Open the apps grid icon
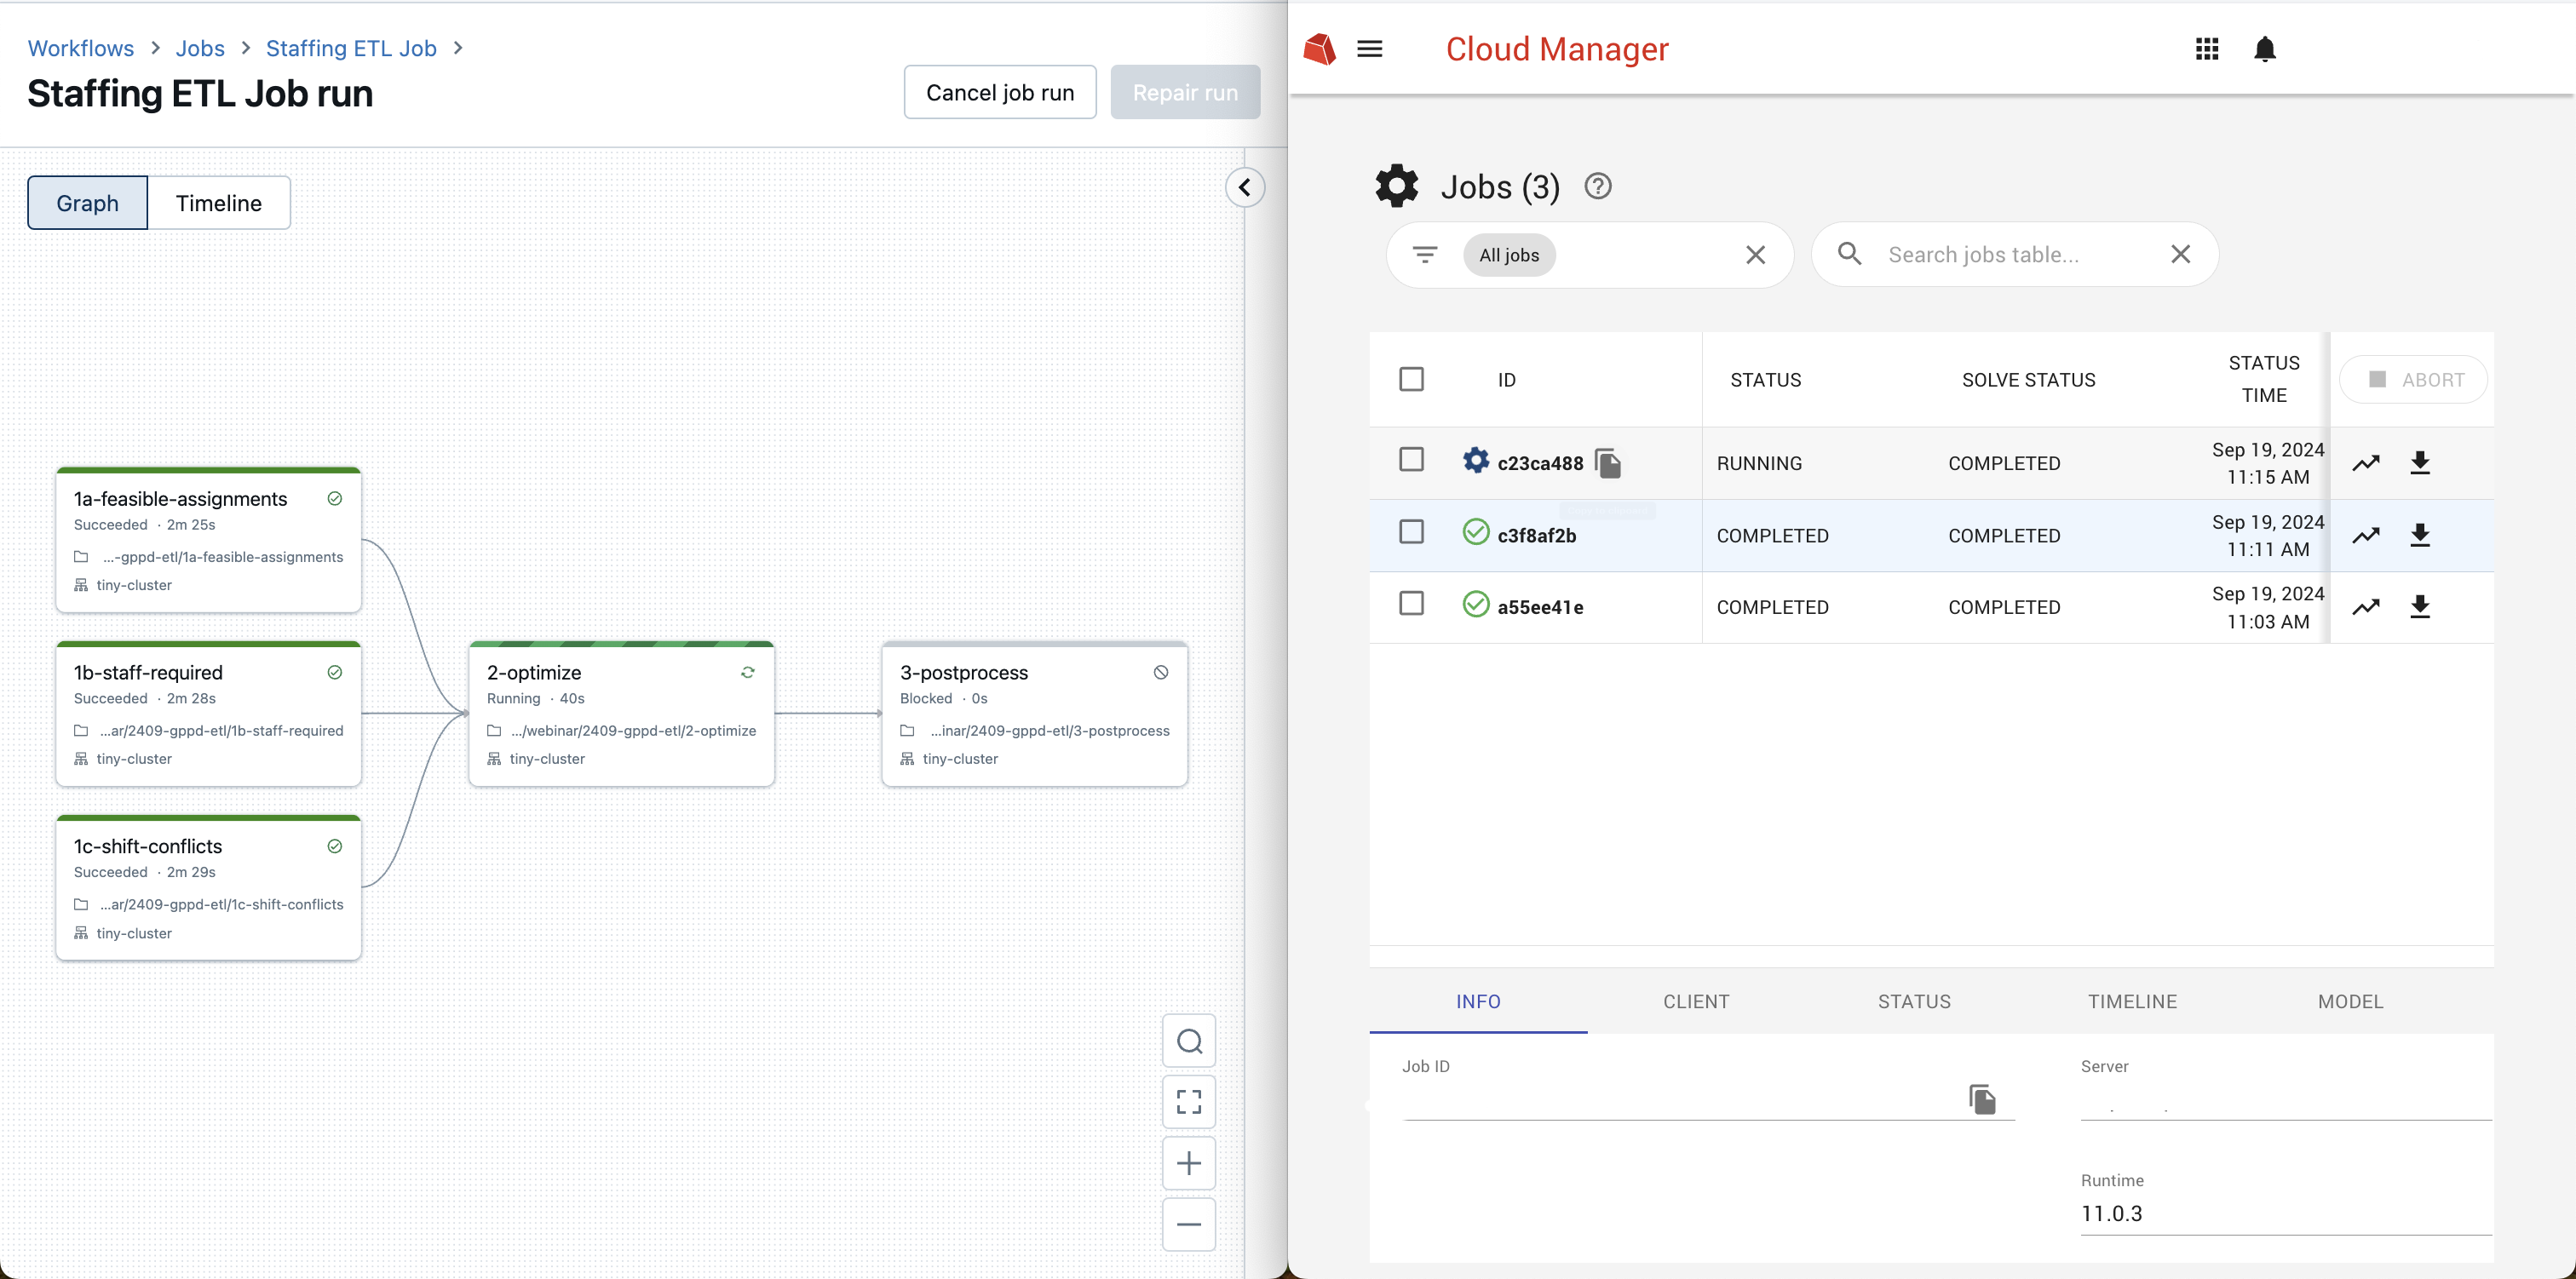The height and width of the screenshot is (1279, 2576). [x=2206, y=49]
